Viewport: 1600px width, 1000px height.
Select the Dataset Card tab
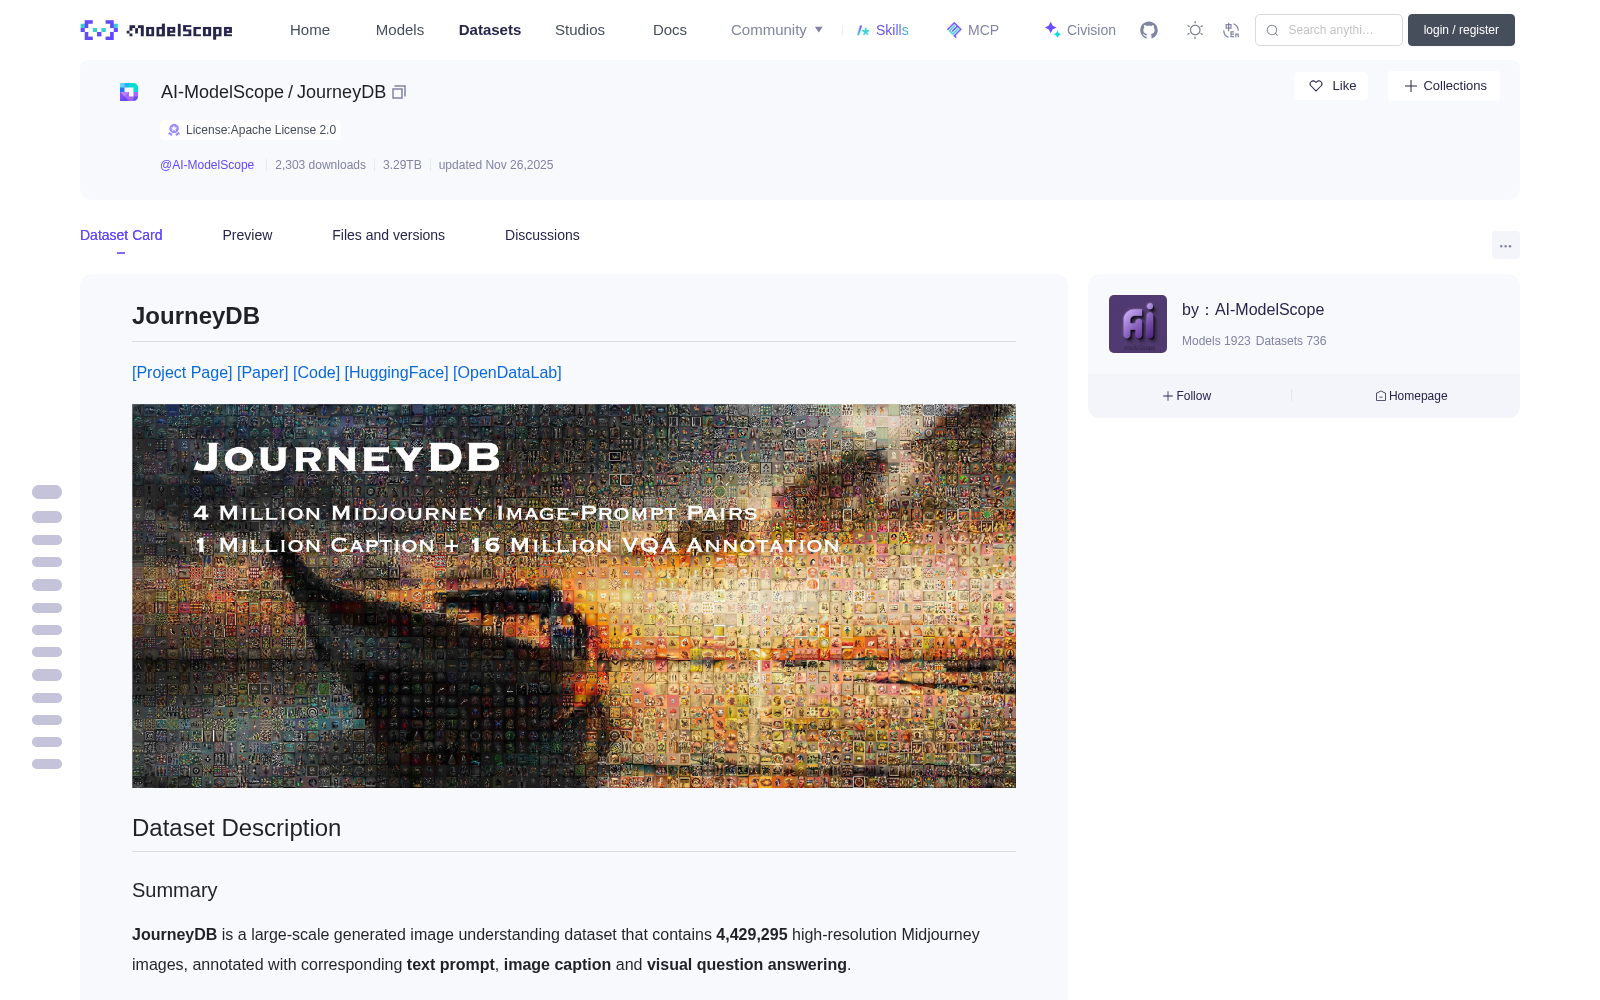121,235
